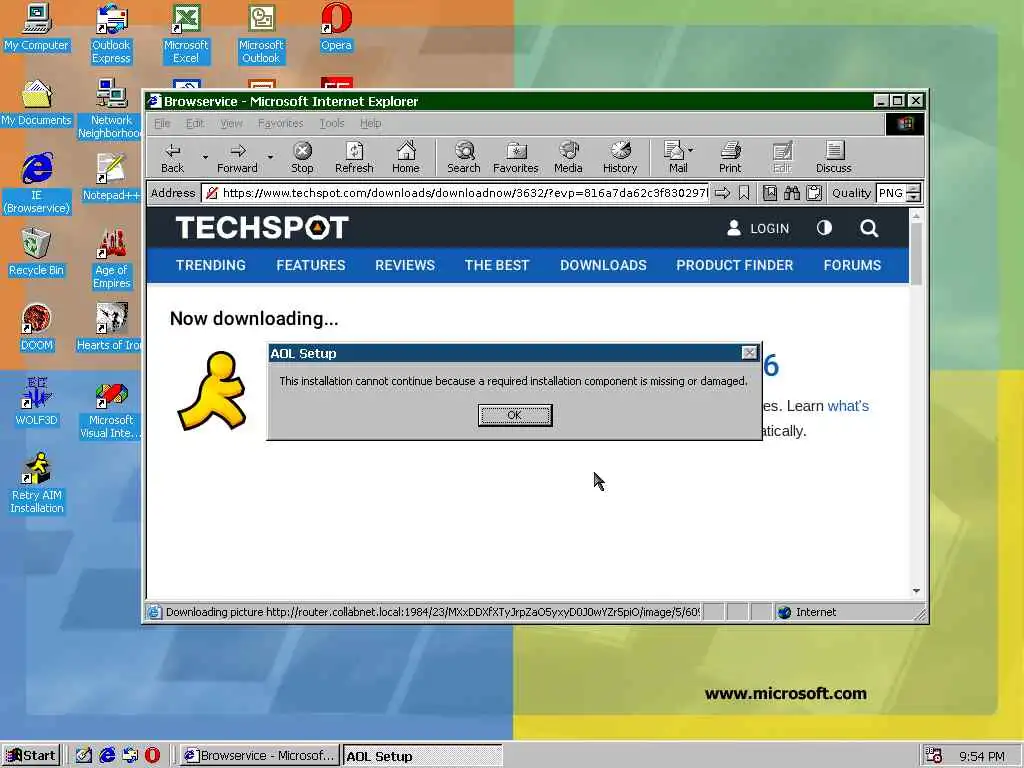
Task: Go back using the Back toolbar button
Action: (172, 157)
